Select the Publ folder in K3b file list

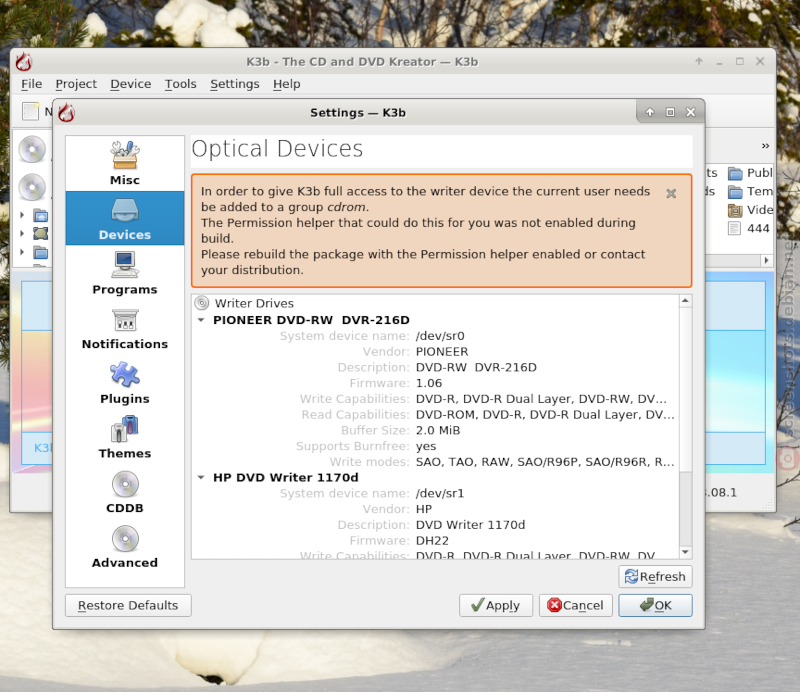coord(750,173)
